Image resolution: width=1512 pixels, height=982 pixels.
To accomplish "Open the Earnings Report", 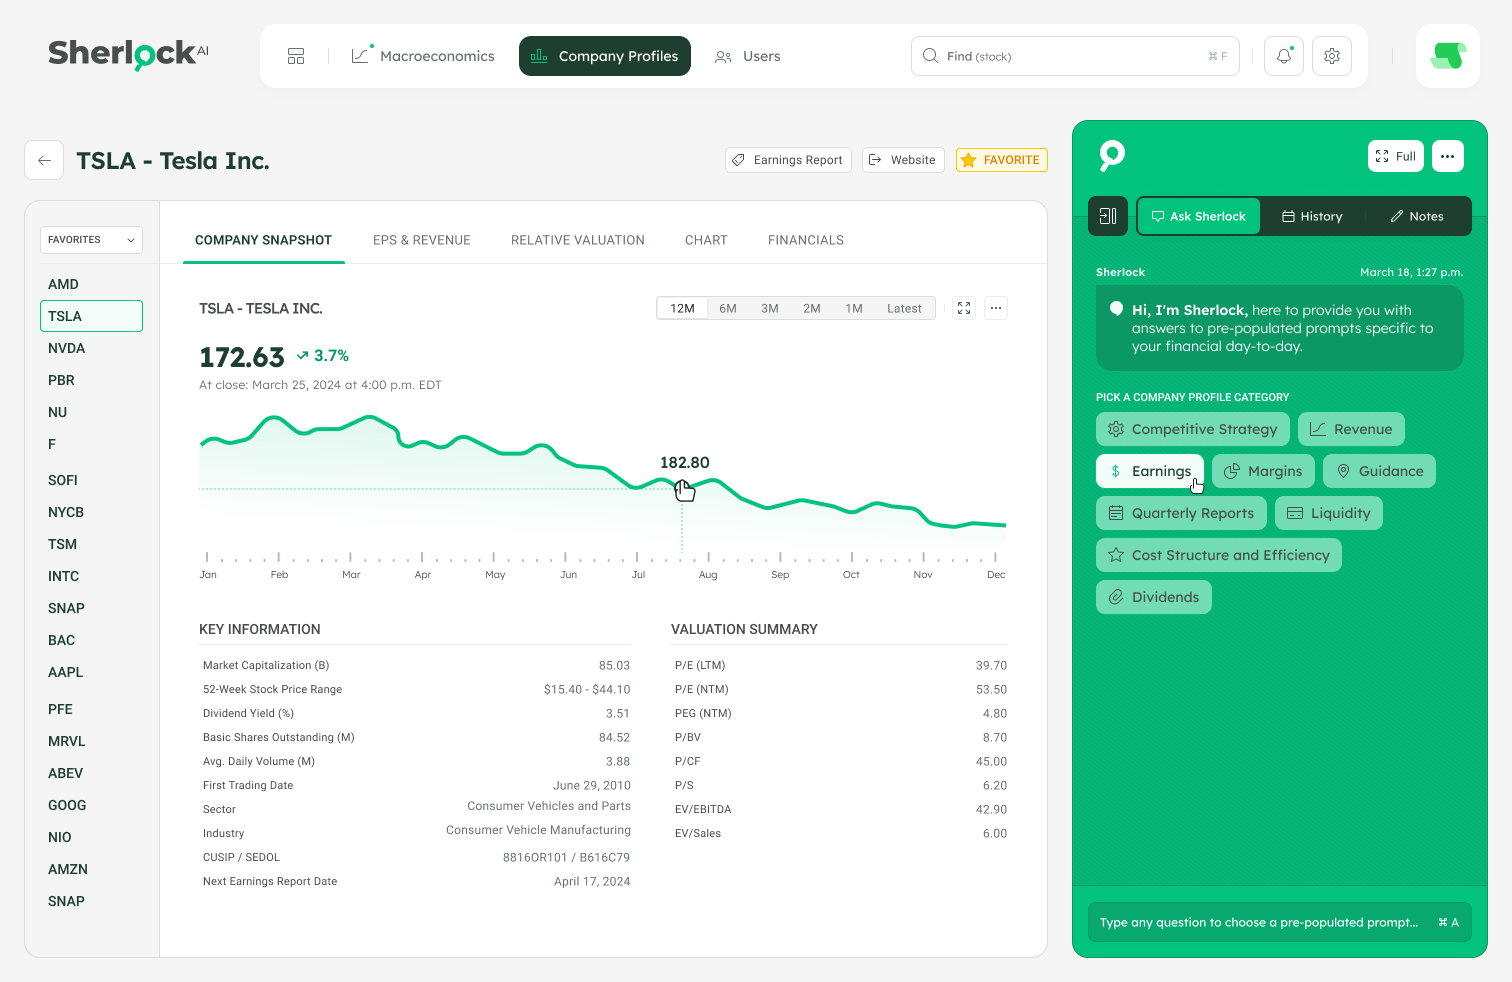I will (x=787, y=160).
